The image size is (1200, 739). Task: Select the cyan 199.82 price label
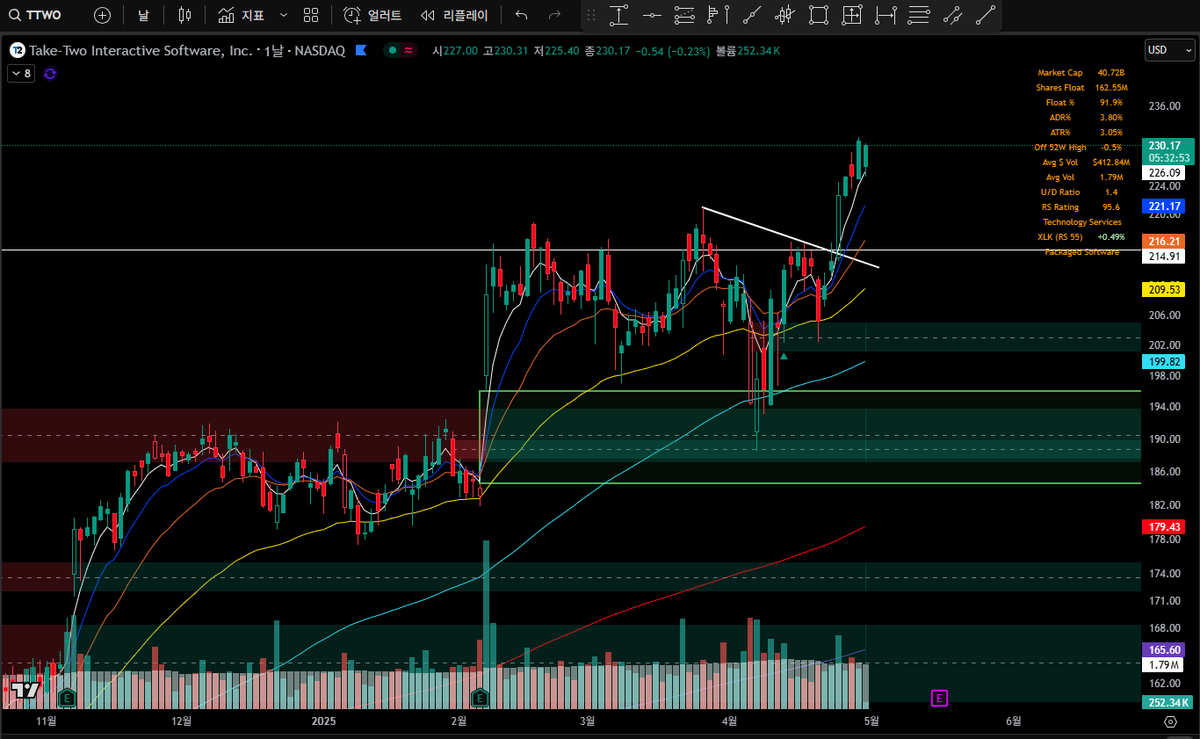point(1165,361)
